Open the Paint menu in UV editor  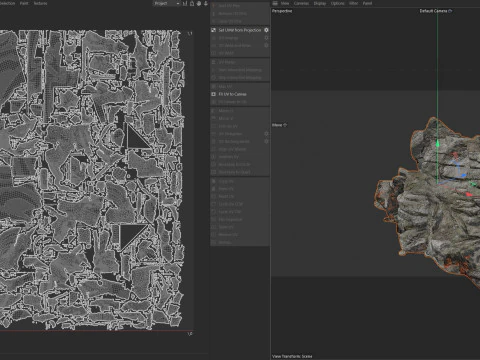(24, 3)
